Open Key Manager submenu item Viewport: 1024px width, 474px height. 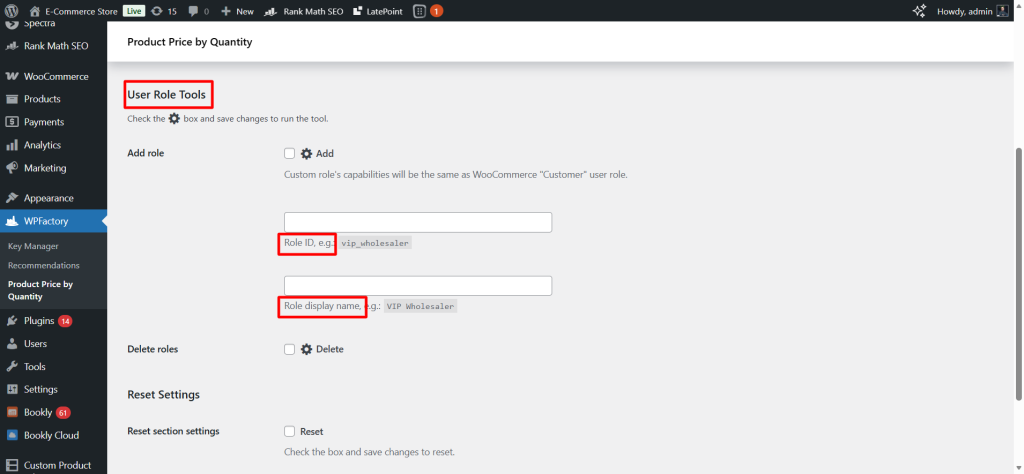tap(33, 246)
